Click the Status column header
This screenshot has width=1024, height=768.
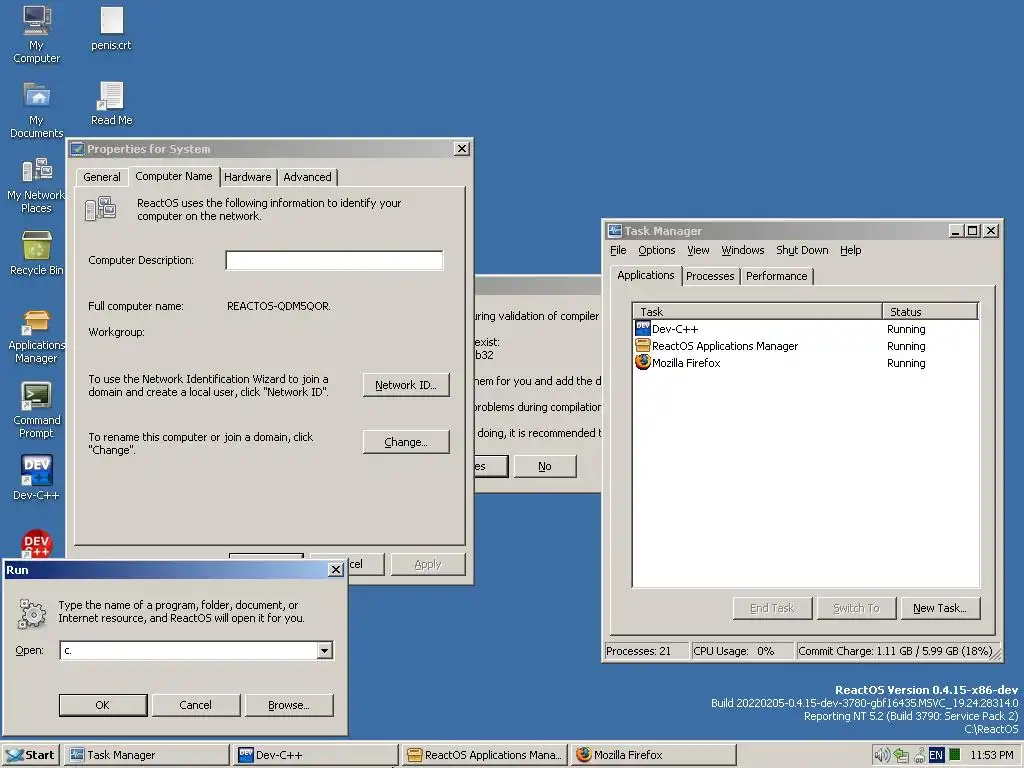(930, 312)
